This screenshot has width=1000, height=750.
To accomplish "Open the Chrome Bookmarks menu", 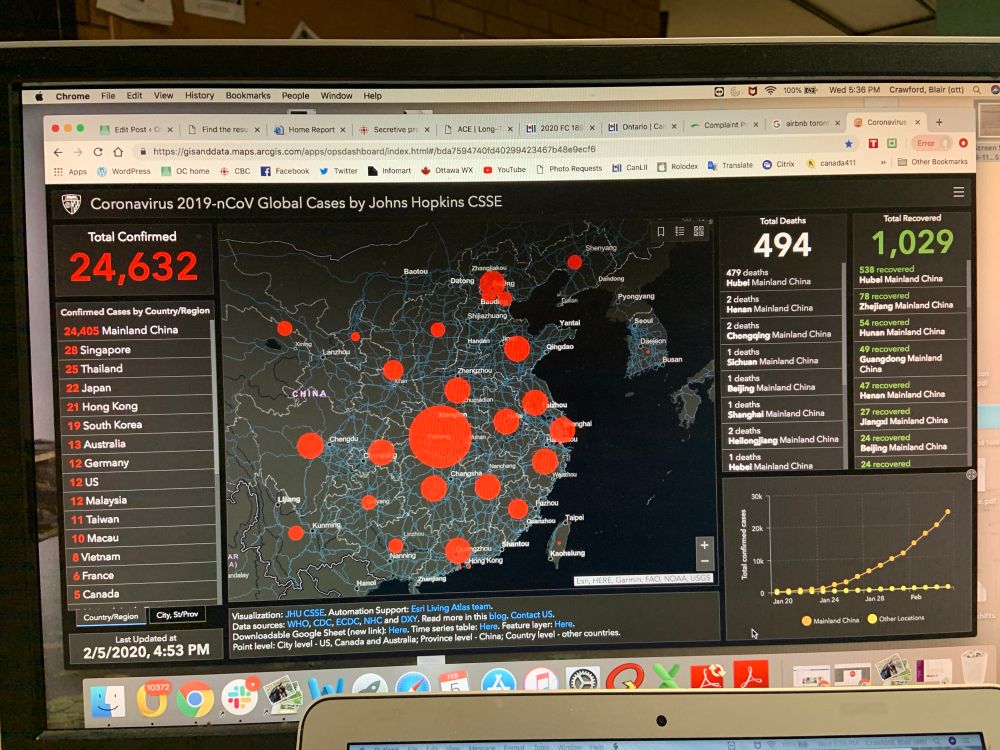I will [247, 96].
